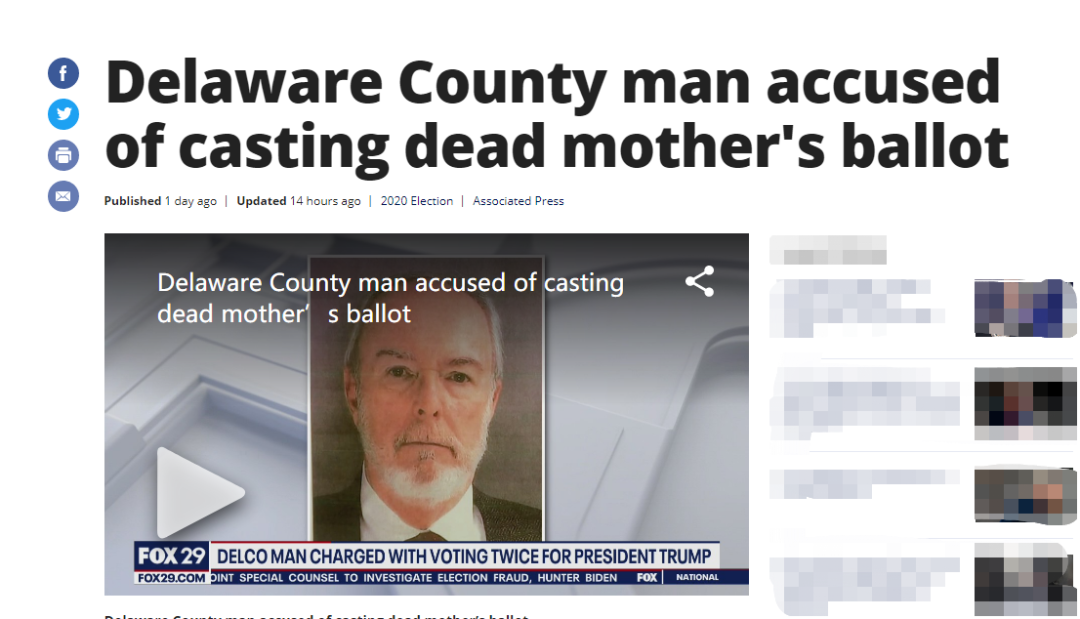Click the print article icon
Viewport: 1080px width, 619px height.
tap(63, 155)
